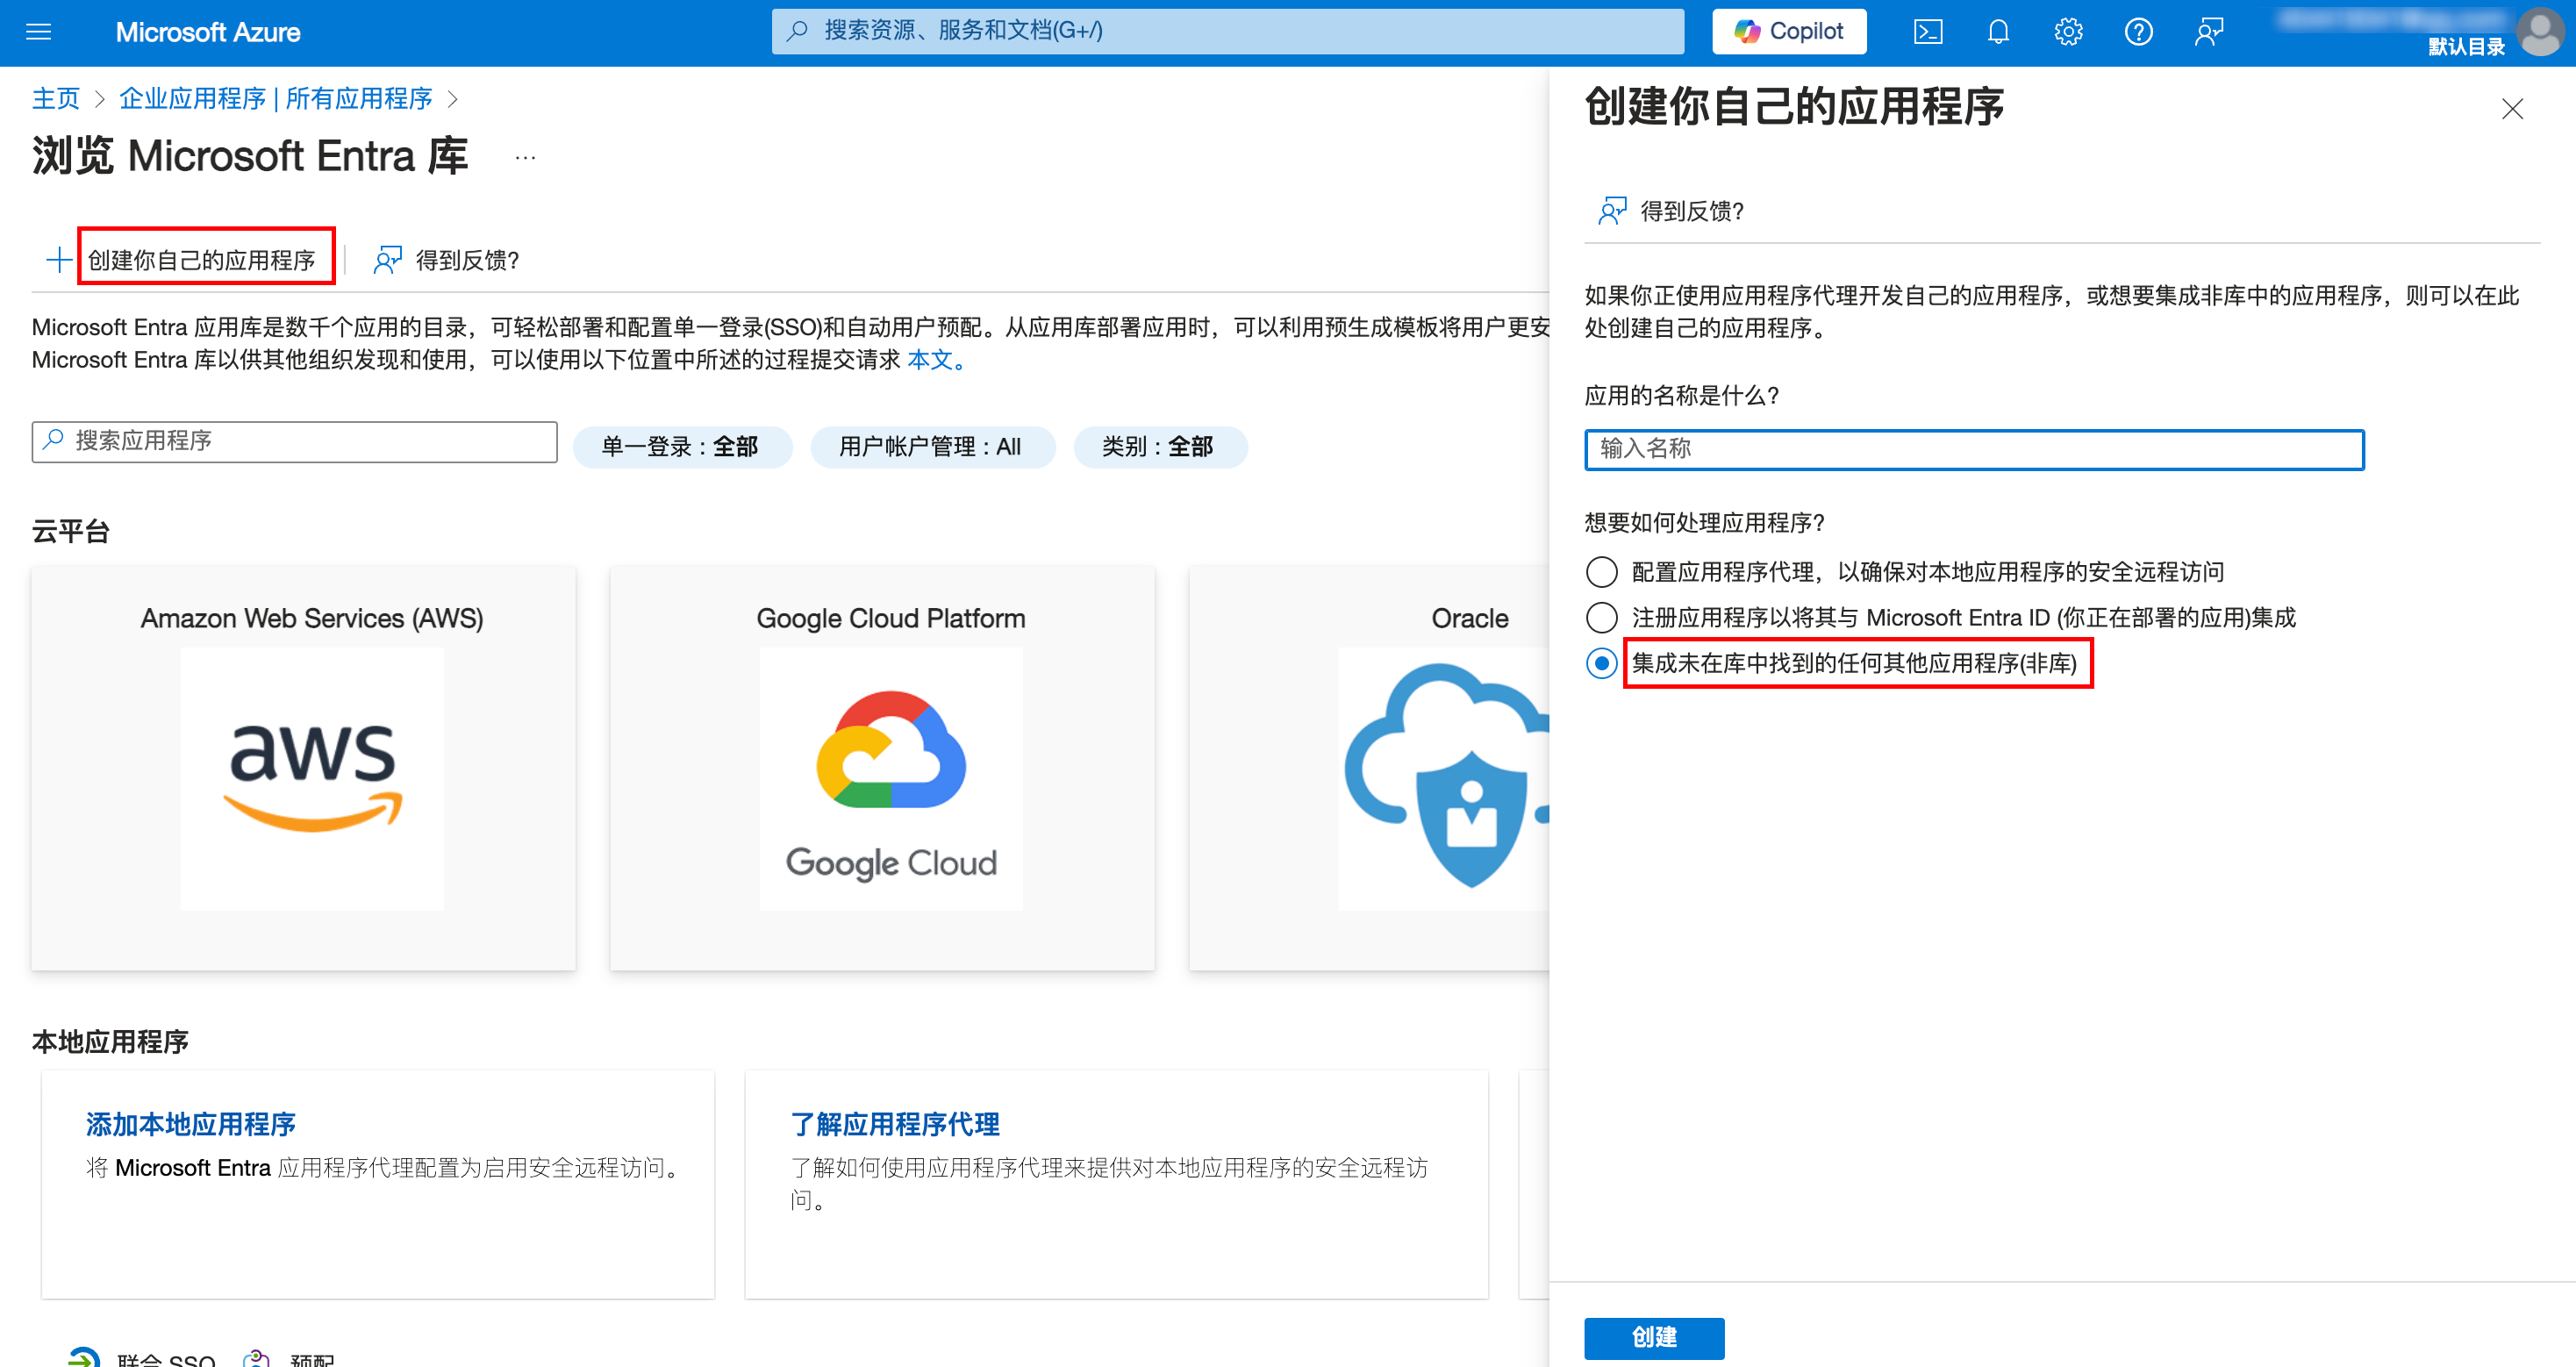
Task: Open the Azure portal hamburger menu
Action: [38, 32]
